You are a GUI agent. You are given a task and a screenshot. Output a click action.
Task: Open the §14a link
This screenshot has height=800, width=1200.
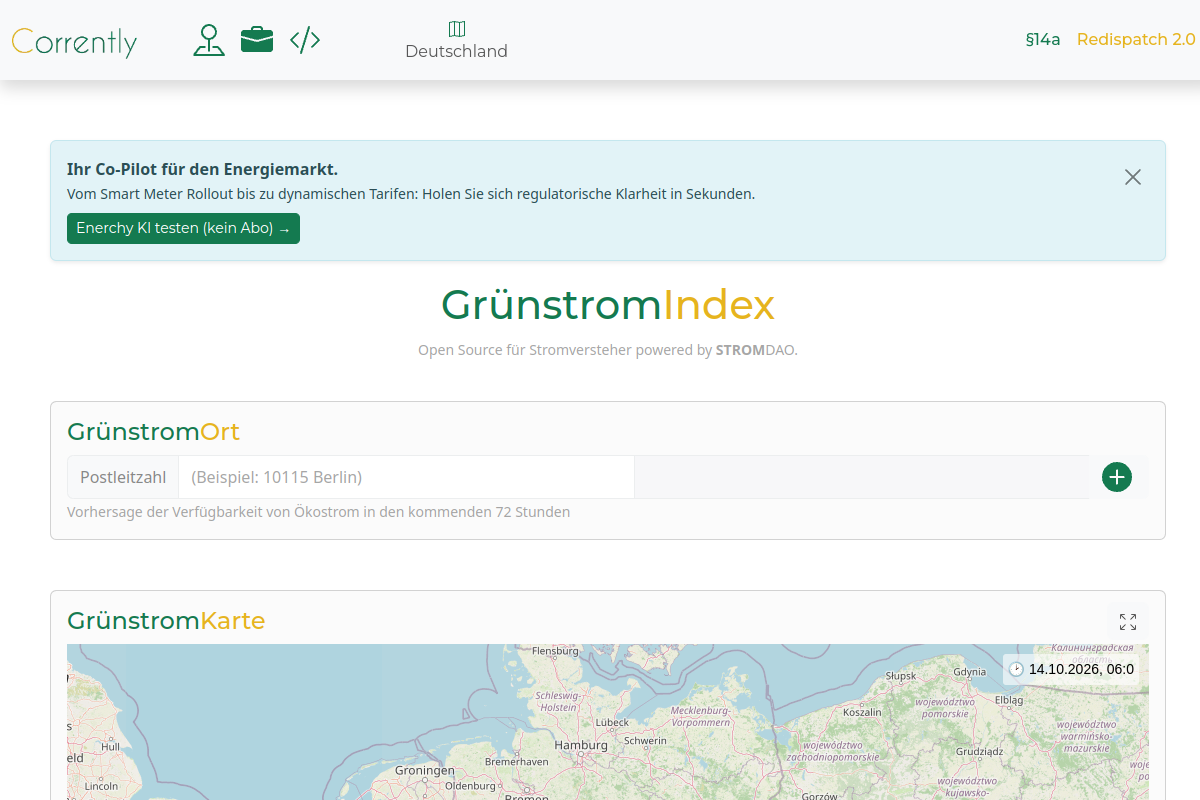pyautogui.click(x=1043, y=40)
